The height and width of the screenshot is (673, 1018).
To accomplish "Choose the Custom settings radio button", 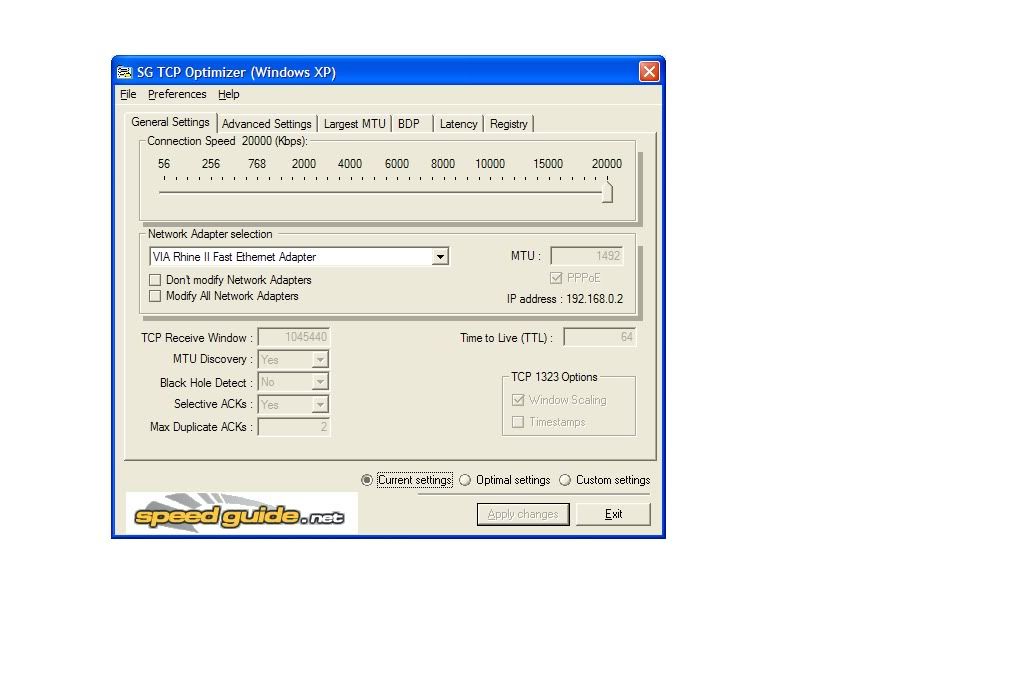I will click(565, 480).
